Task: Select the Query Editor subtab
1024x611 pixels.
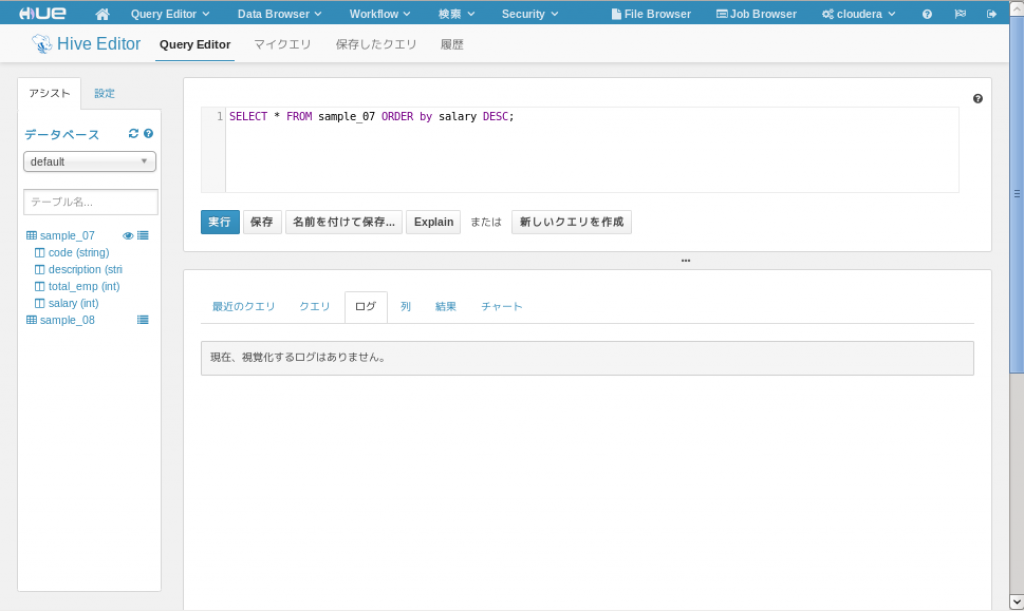Action: (195, 44)
